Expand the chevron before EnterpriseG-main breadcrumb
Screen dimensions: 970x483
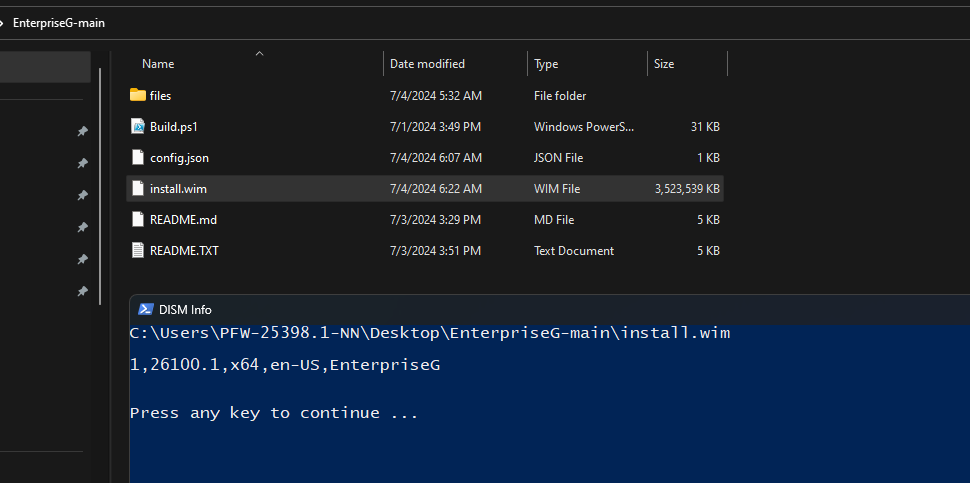point(3,23)
